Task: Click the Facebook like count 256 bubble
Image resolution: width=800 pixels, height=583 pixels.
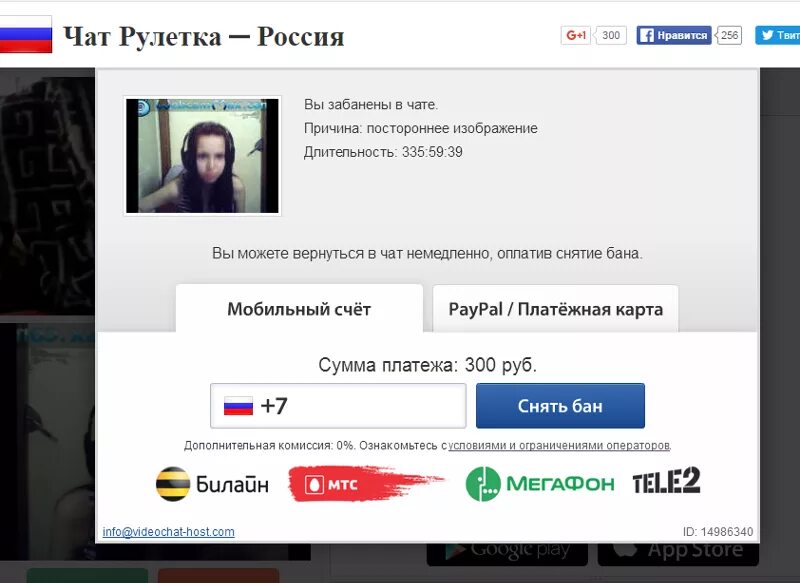Action: (729, 35)
